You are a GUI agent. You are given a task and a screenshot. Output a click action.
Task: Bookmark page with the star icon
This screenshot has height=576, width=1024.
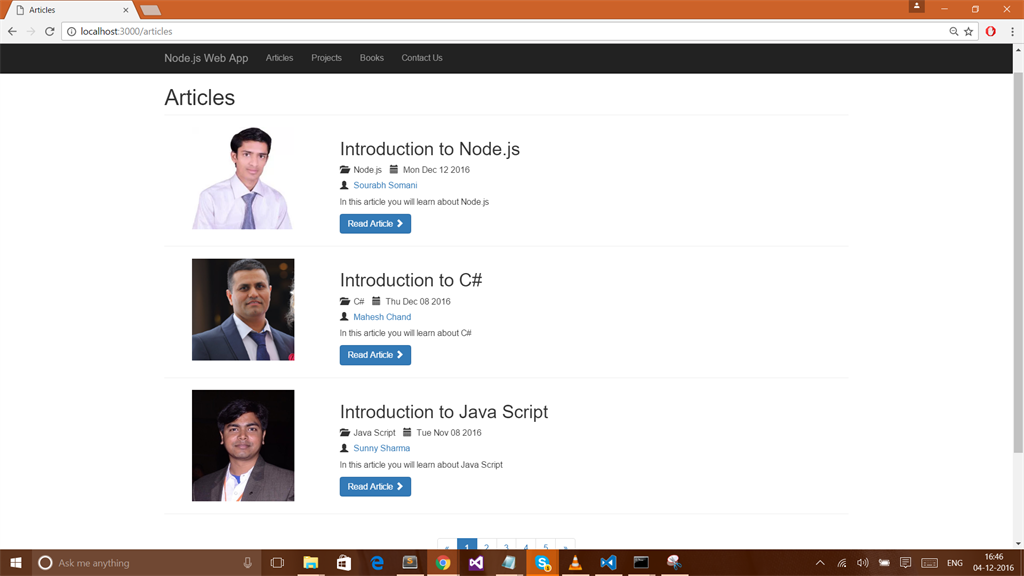pos(968,31)
